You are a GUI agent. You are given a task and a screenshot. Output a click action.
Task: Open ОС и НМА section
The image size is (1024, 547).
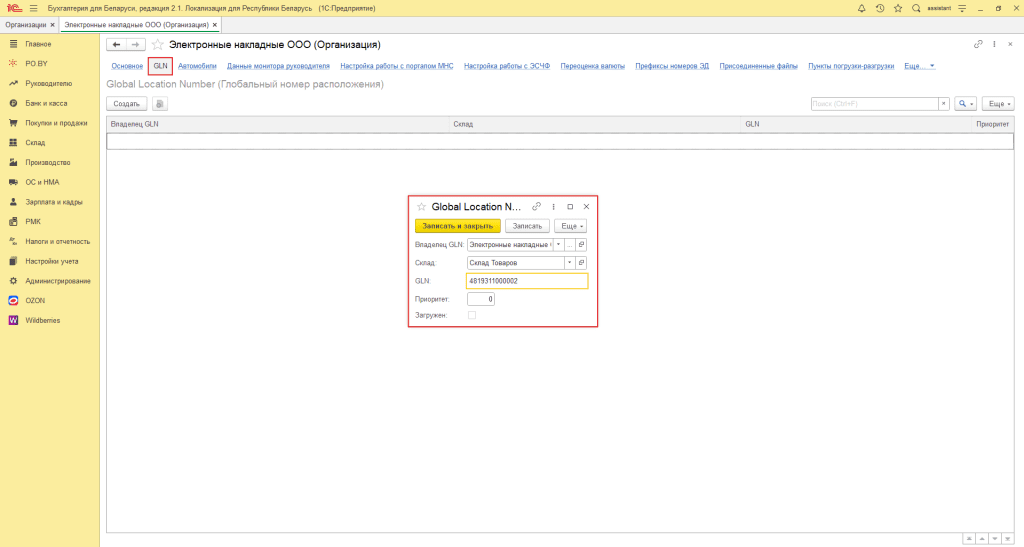pos(42,182)
